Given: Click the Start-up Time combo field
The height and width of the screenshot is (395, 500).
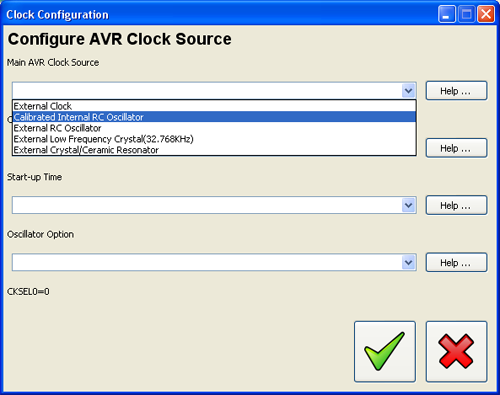Looking at the screenshot, I should (214, 205).
